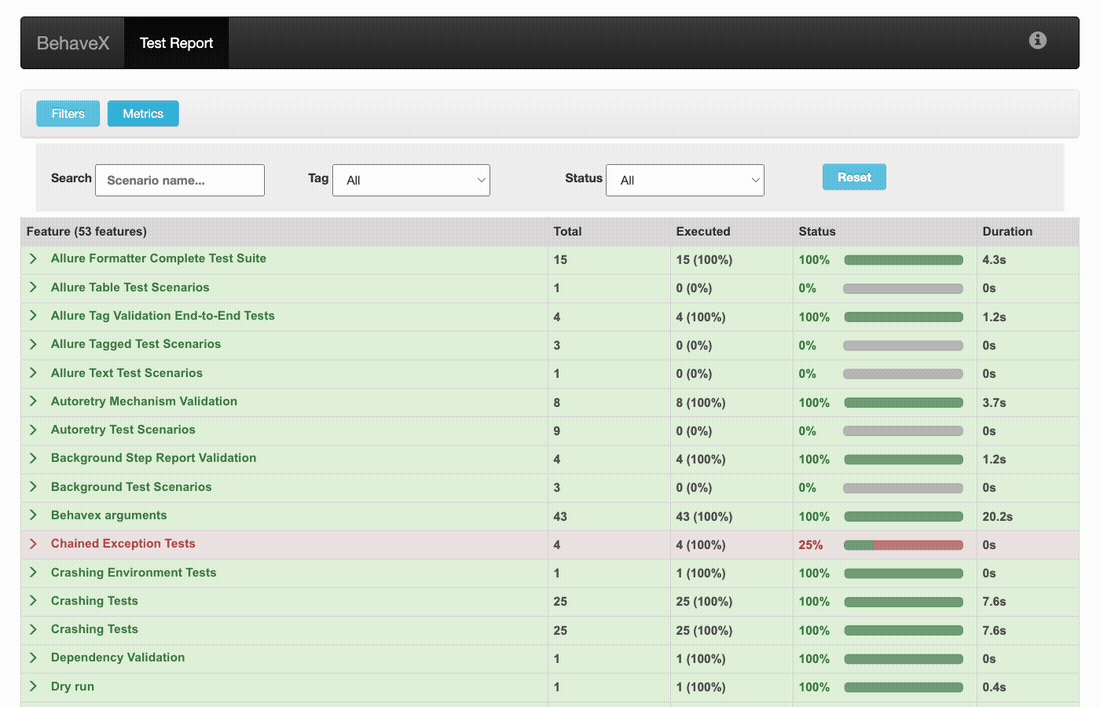Click the 20.2s duration cell
This screenshot has width=1100, height=707.
[x=998, y=516]
